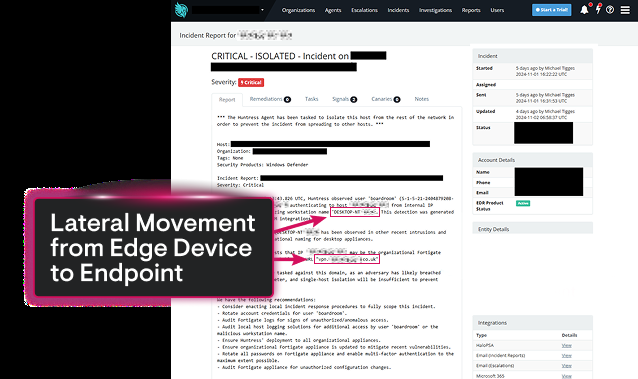Click the Remediations count badge
This screenshot has height=379, width=638.
click(287, 99)
